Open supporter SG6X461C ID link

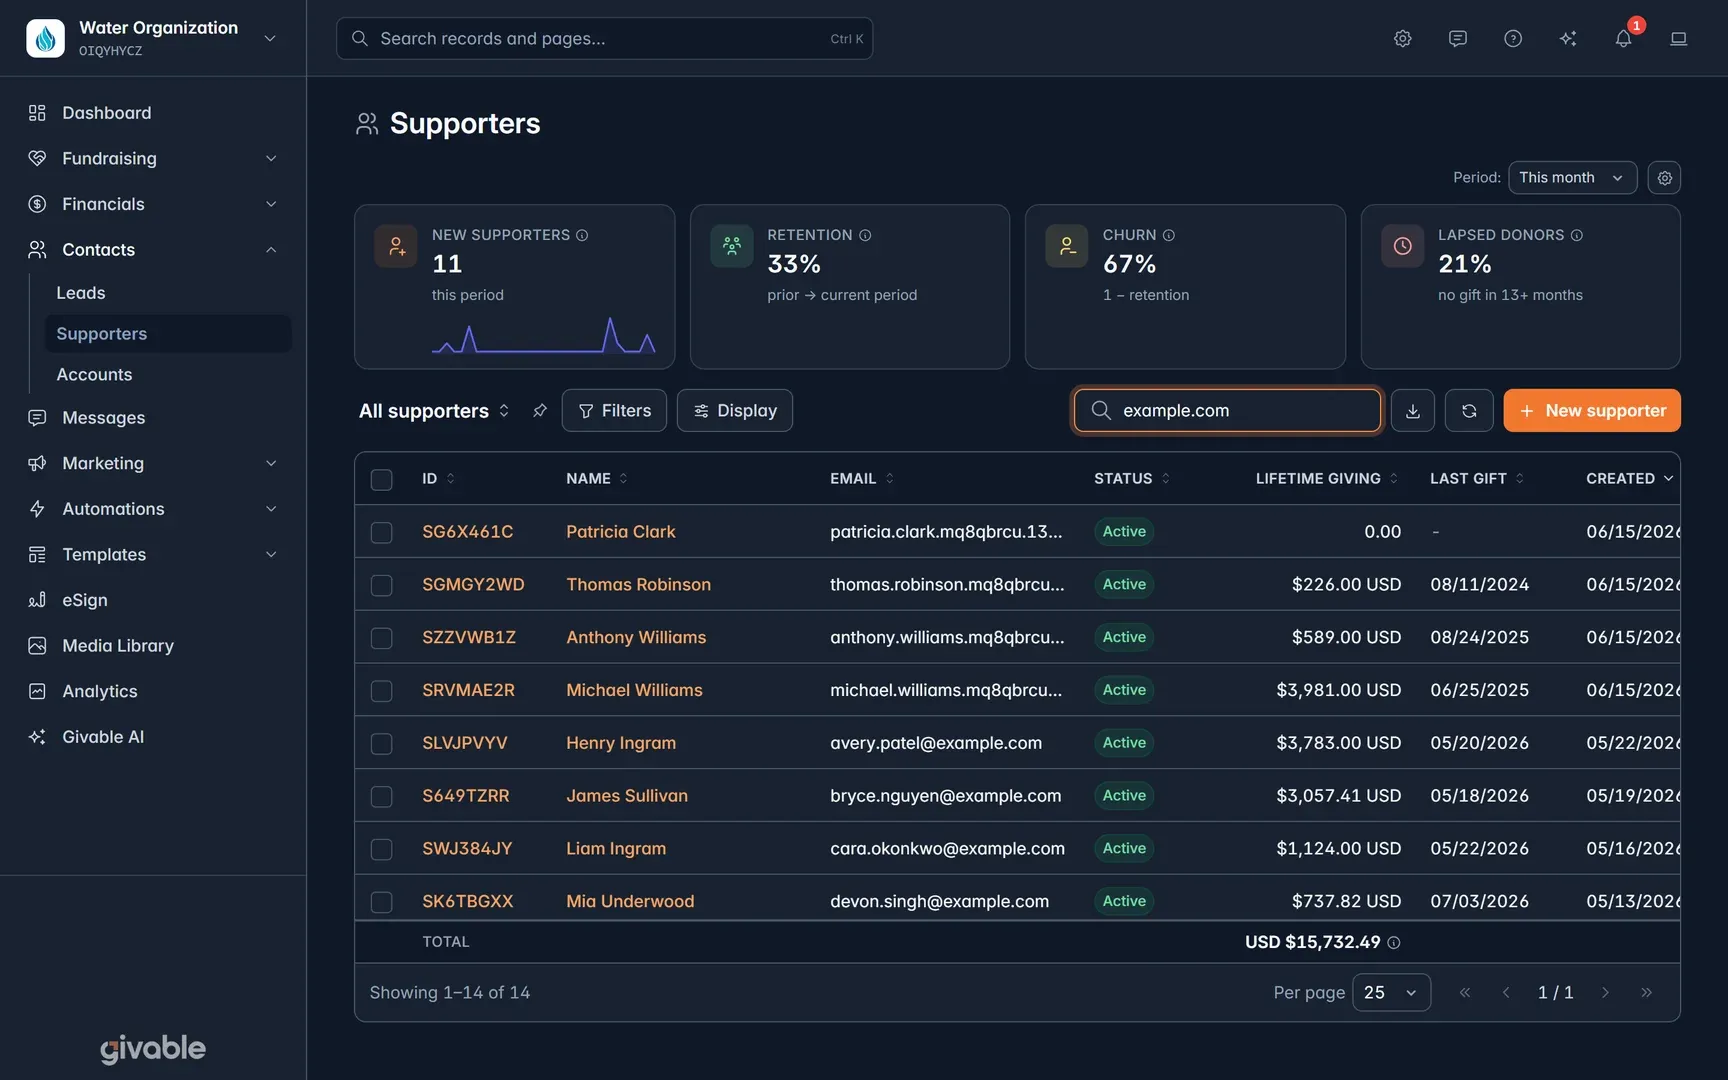click(467, 532)
